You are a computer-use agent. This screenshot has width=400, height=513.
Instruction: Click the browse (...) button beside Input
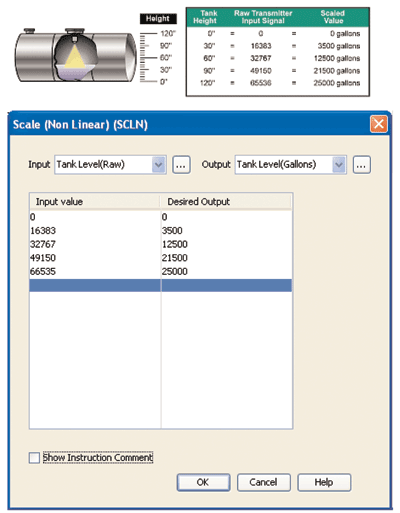click(x=181, y=165)
